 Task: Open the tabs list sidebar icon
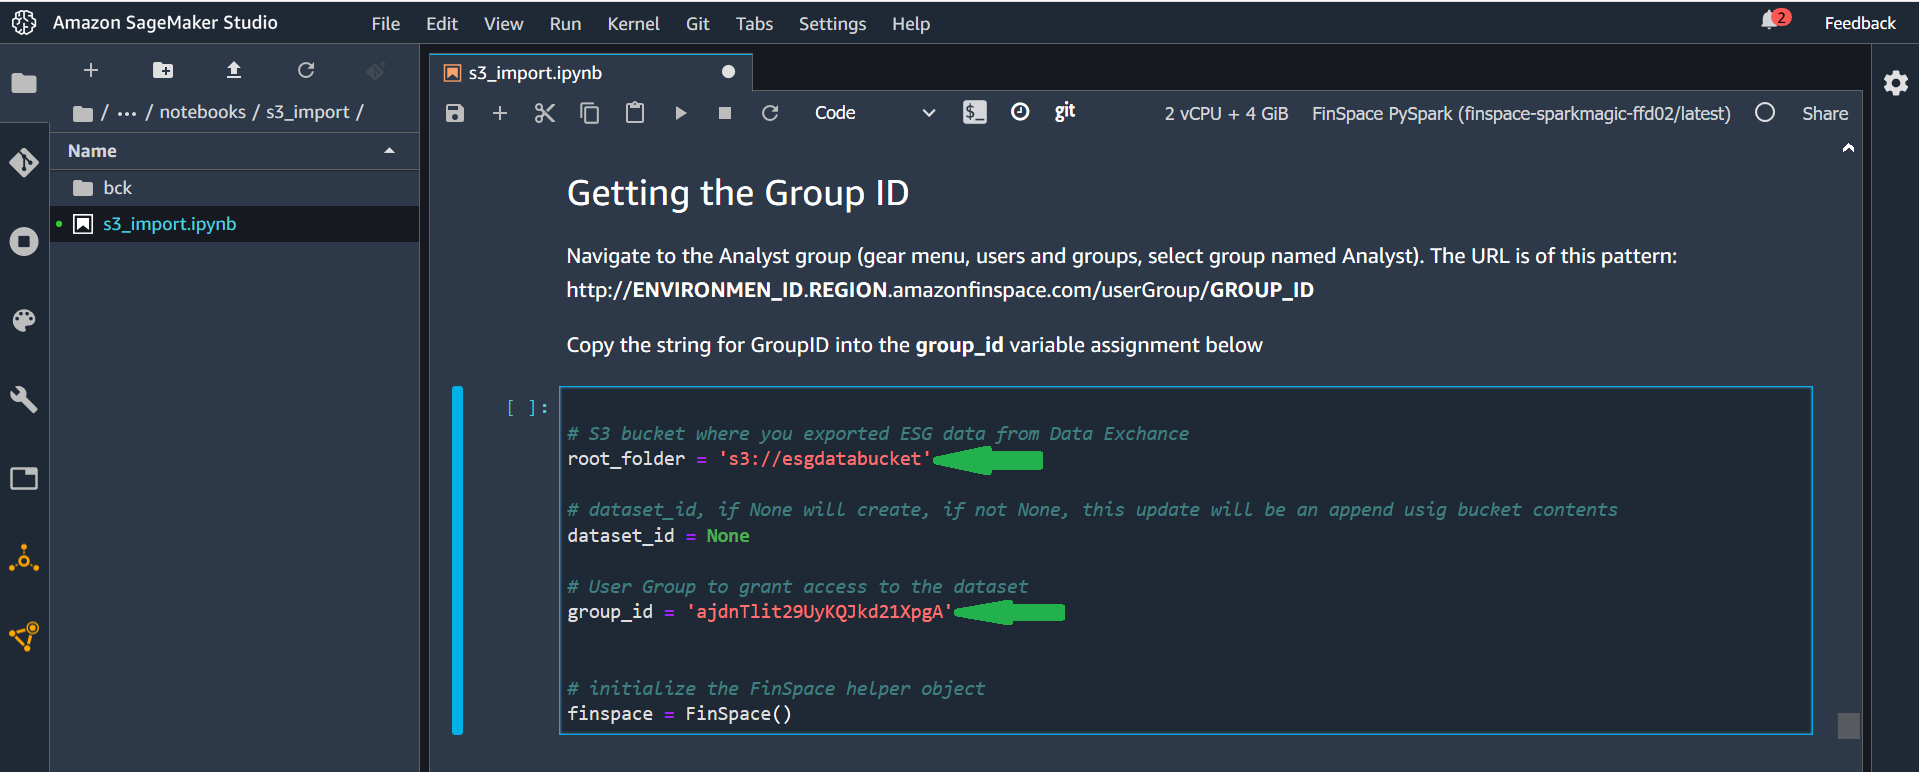pos(24,478)
